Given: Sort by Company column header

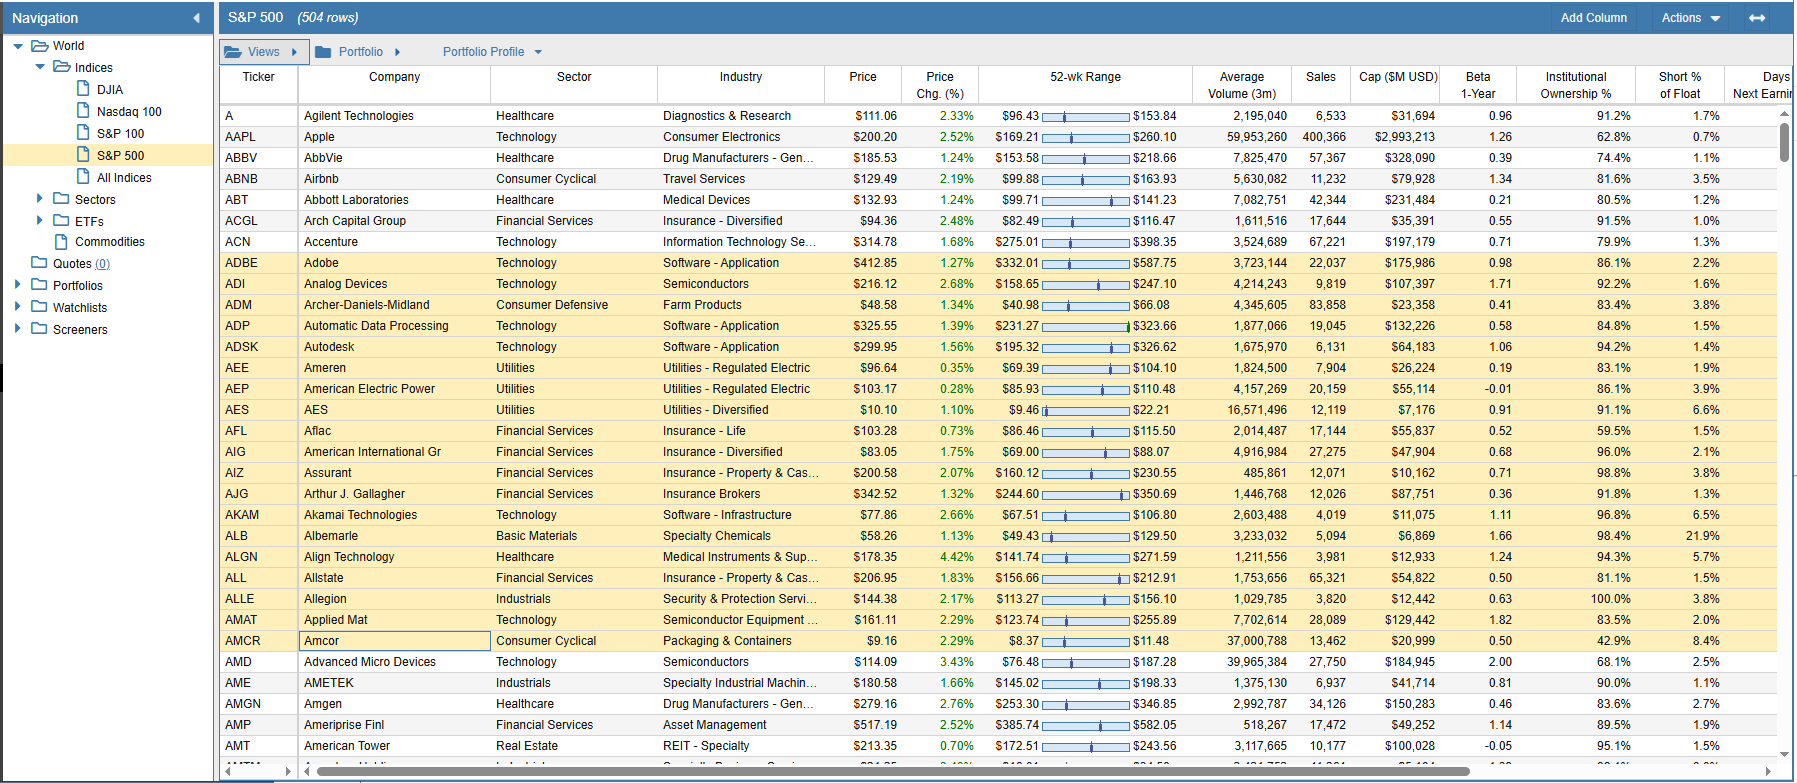Looking at the screenshot, I should 394,84.
